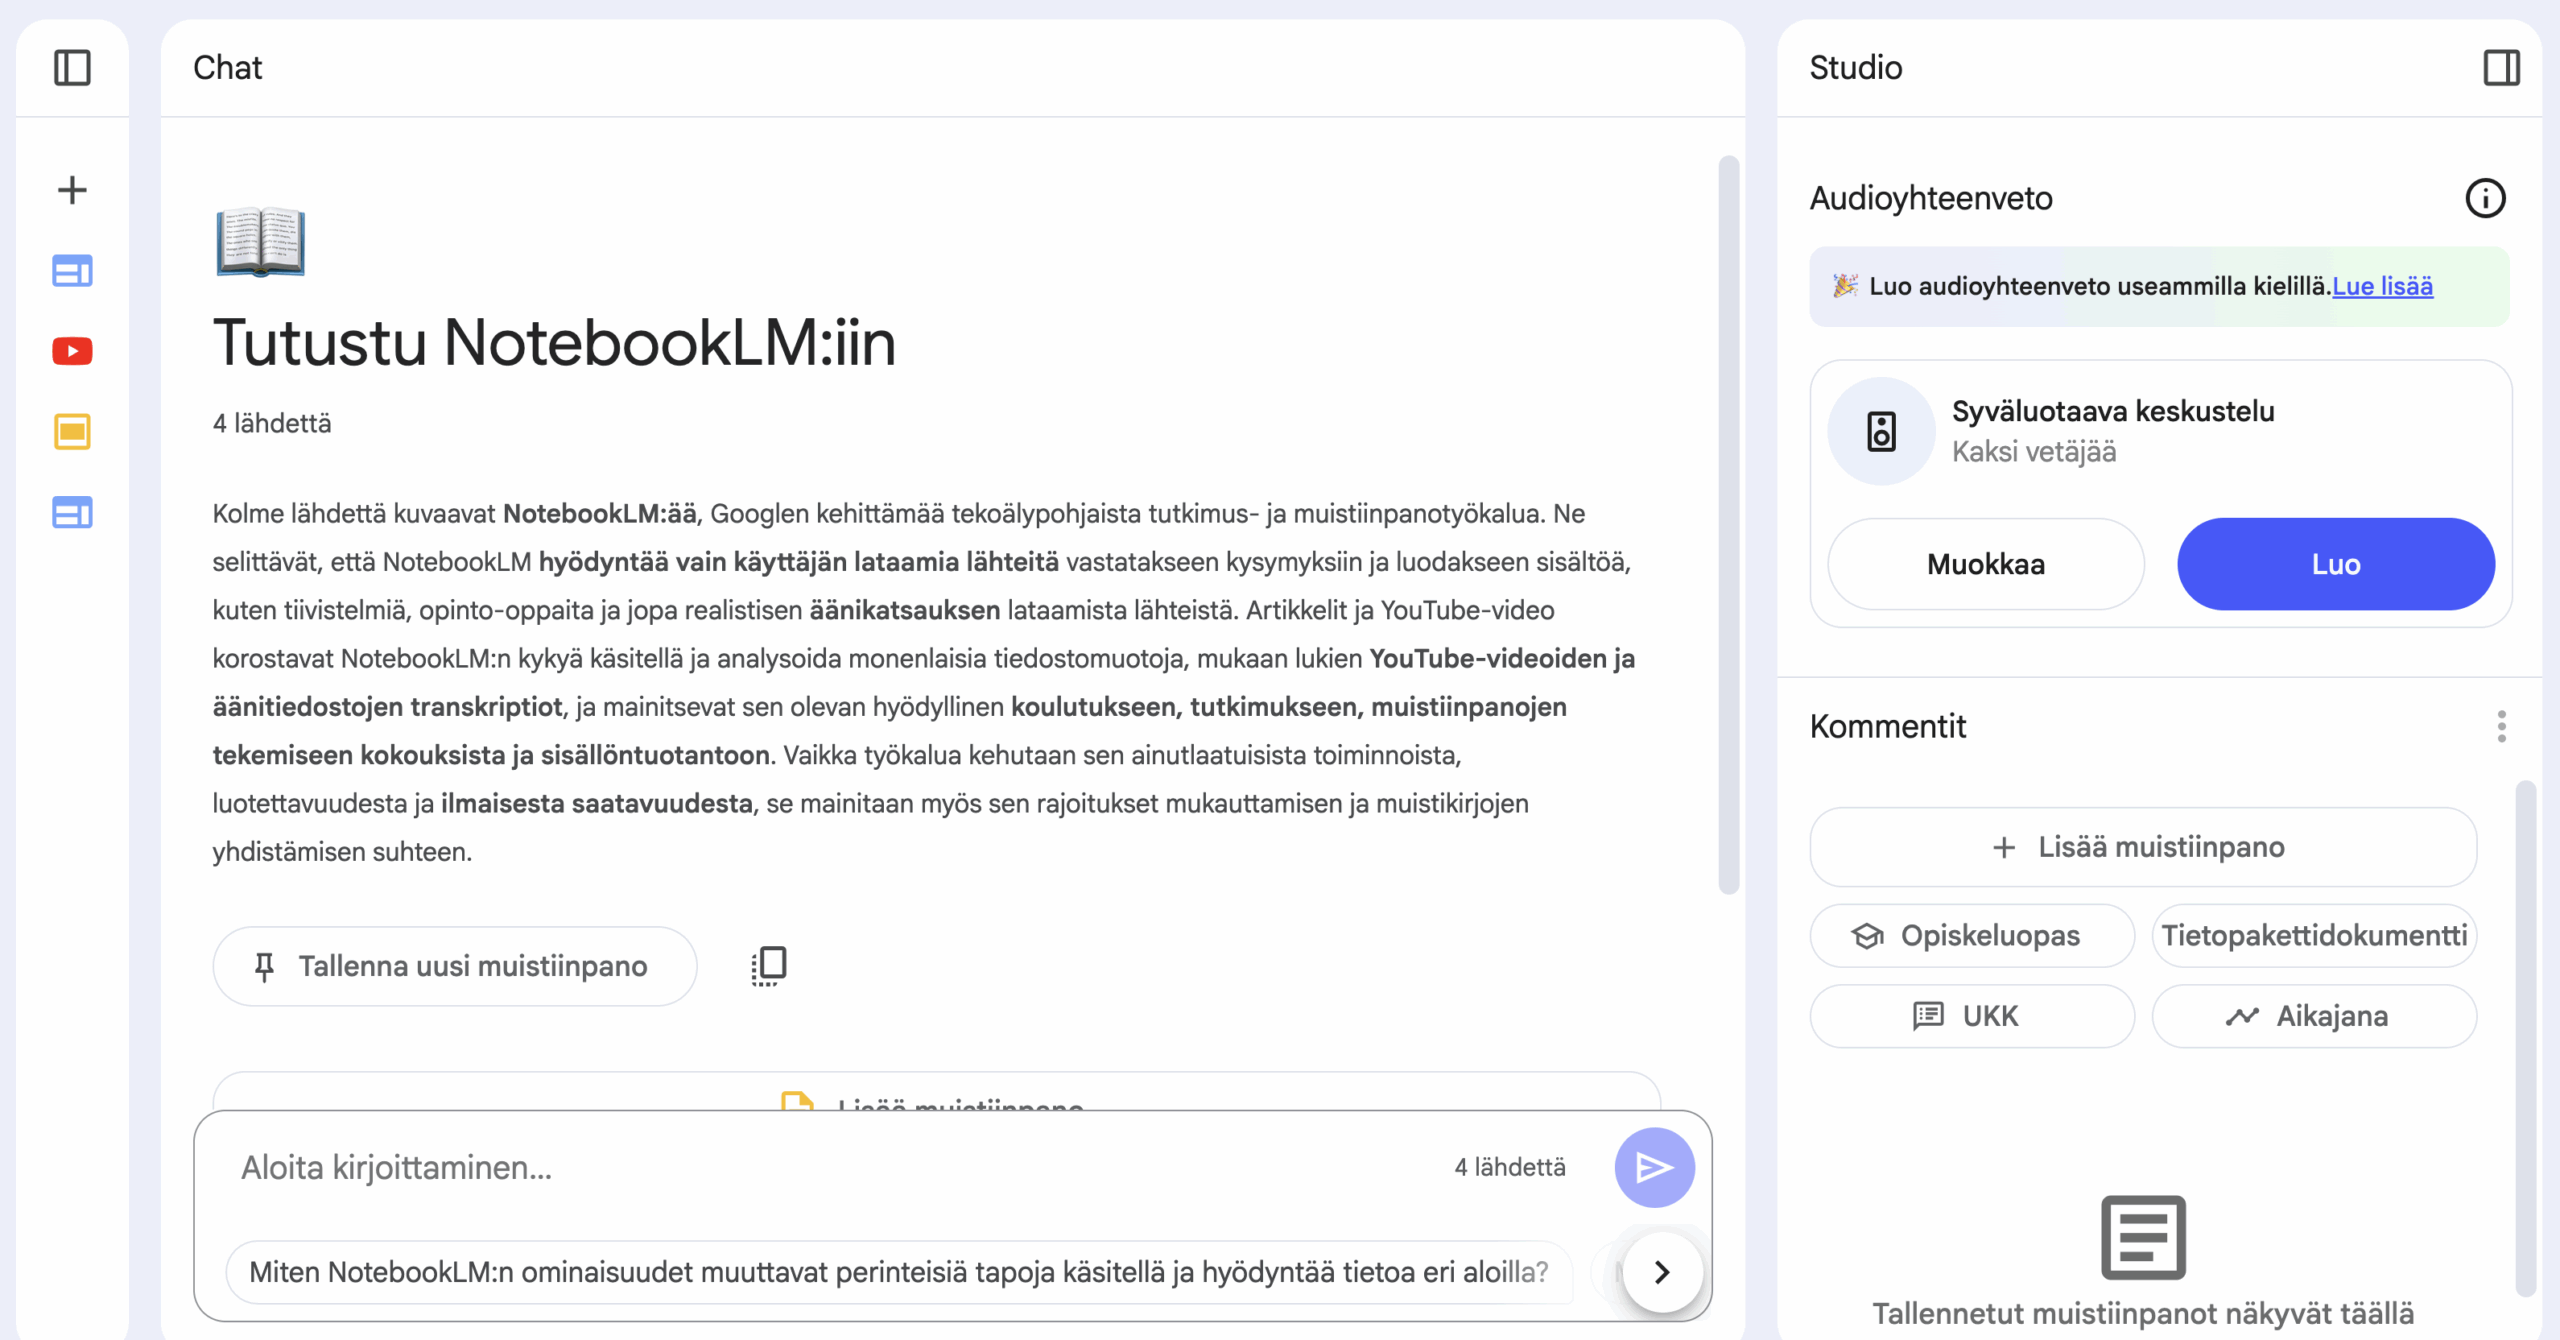Click Muokkaa audio overview button
The image size is (2560, 1340).
[1985, 564]
